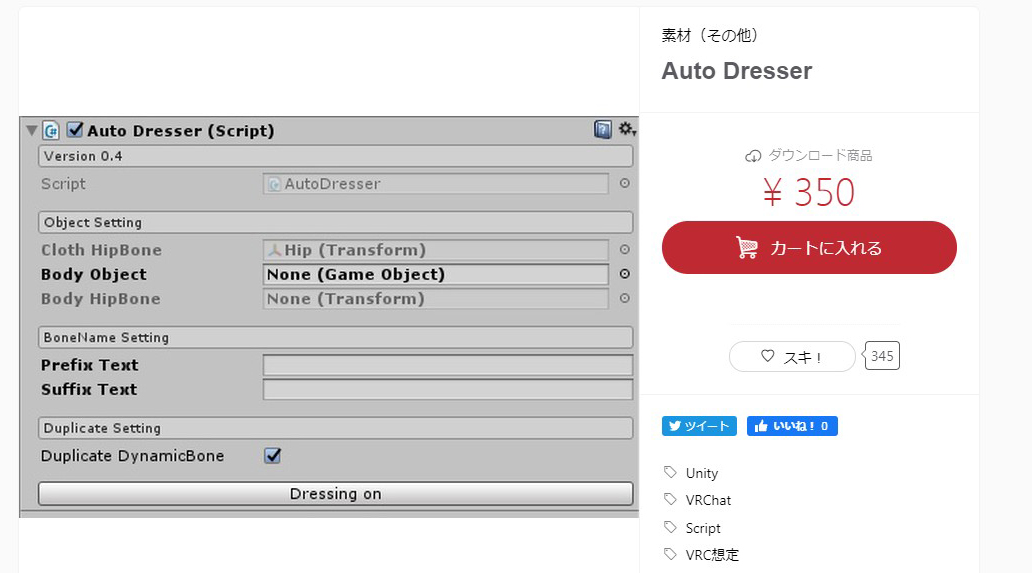This screenshot has height=573, width=1032.
Task: Select the Body Object field
Action: pyautogui.click(x=436, y=274)
